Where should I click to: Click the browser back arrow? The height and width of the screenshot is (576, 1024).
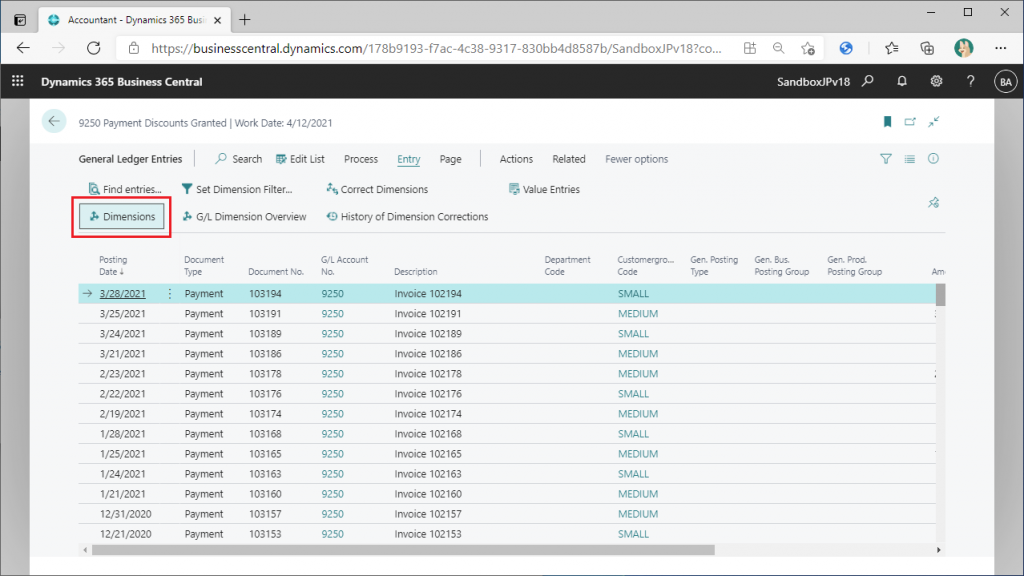pos(24,48)
